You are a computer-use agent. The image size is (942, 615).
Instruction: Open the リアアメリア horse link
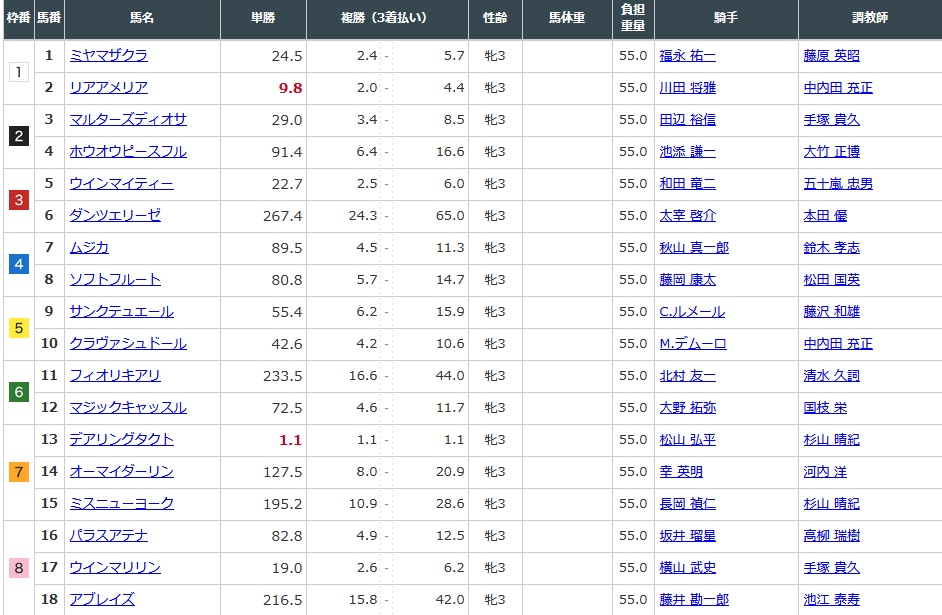click(x=108, y=88)
